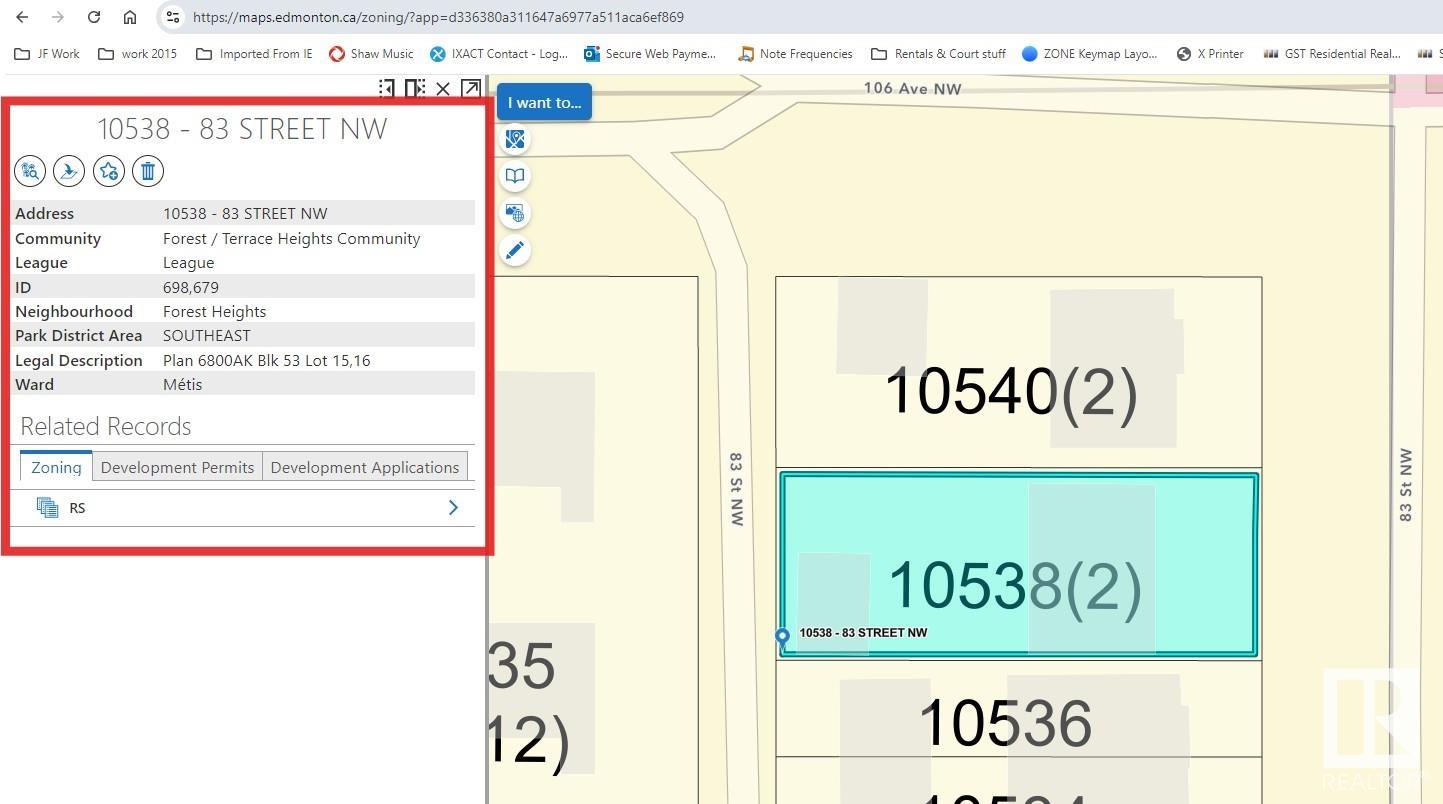Add this property to favourites with the star icon
The image size is (1443, 804).
pyautogui.click(x=109, y=171)
